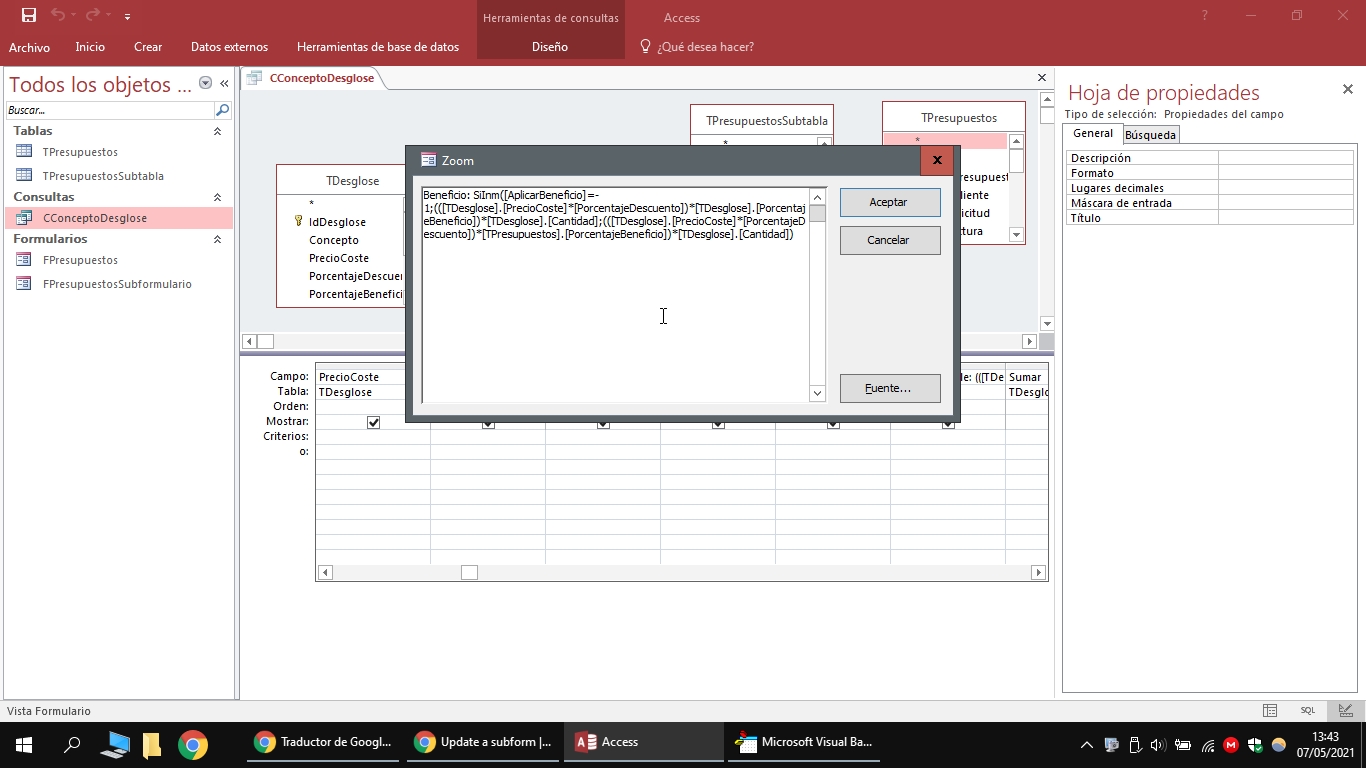1366x768 pixels.
Task: Switch to Búsqueda tab in property sheet
Action: [1150, 135]
